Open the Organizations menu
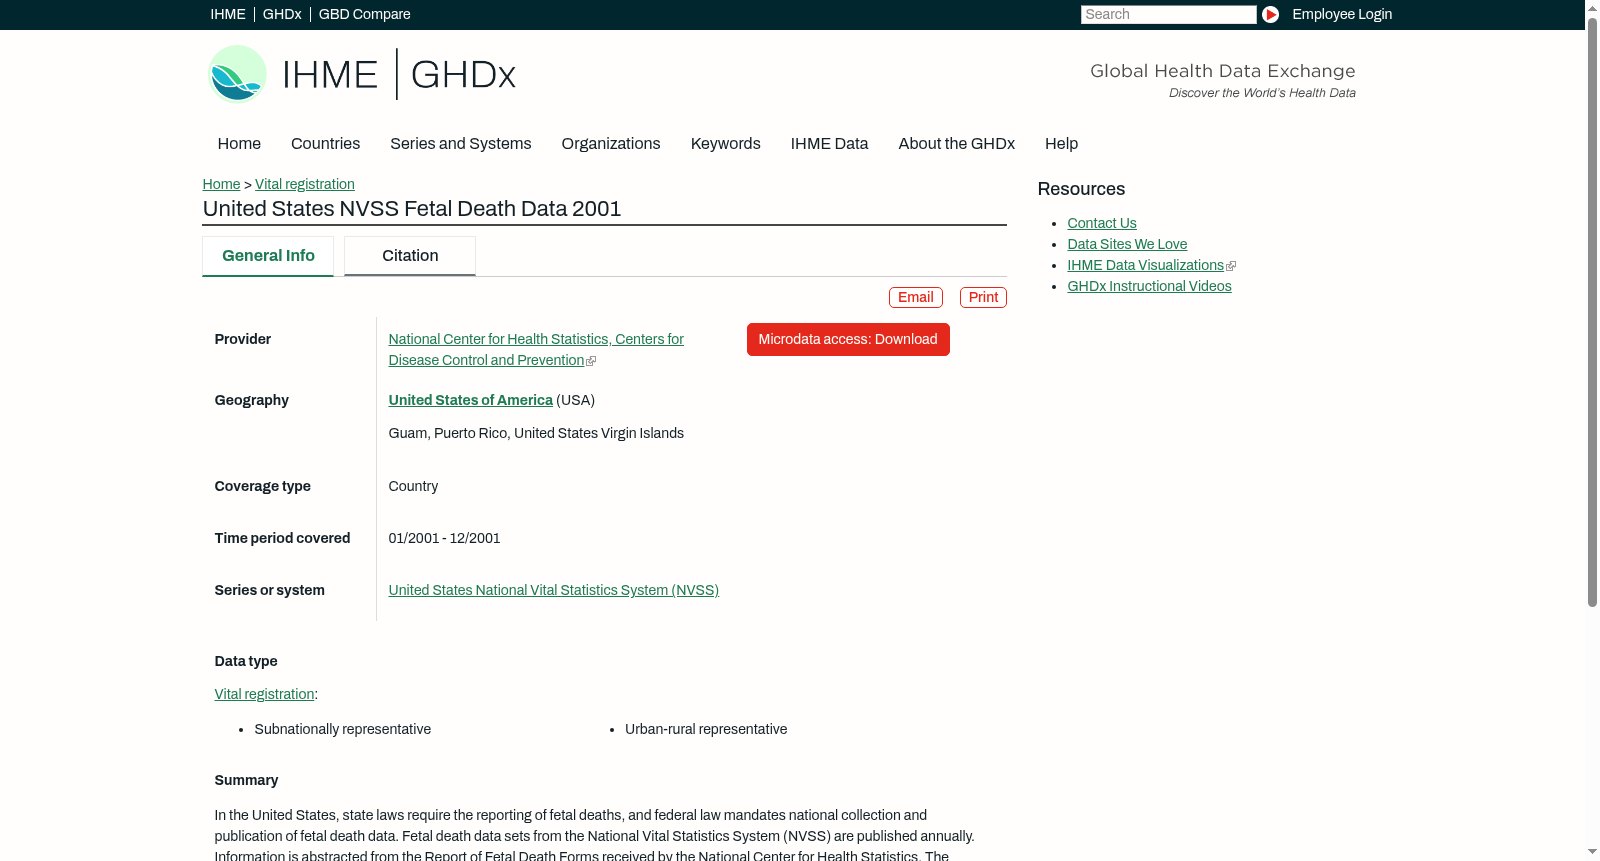Image resolution: width=1600 pixels, height=861 pixels. tap(611, 144)
